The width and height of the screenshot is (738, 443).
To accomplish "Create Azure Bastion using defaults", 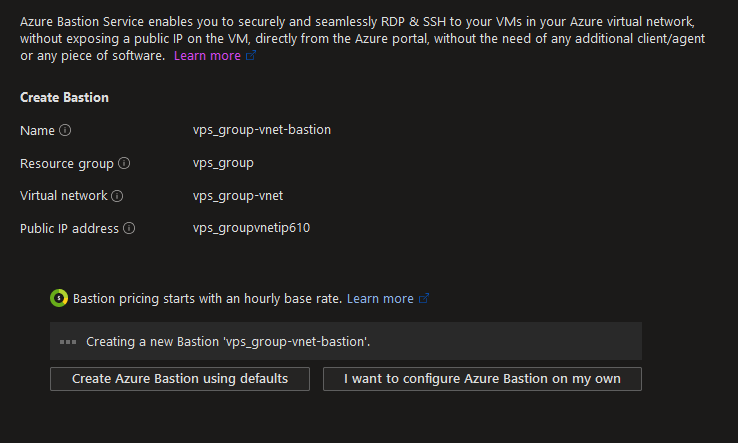I will pyautogui.click(x=180, y=379).
